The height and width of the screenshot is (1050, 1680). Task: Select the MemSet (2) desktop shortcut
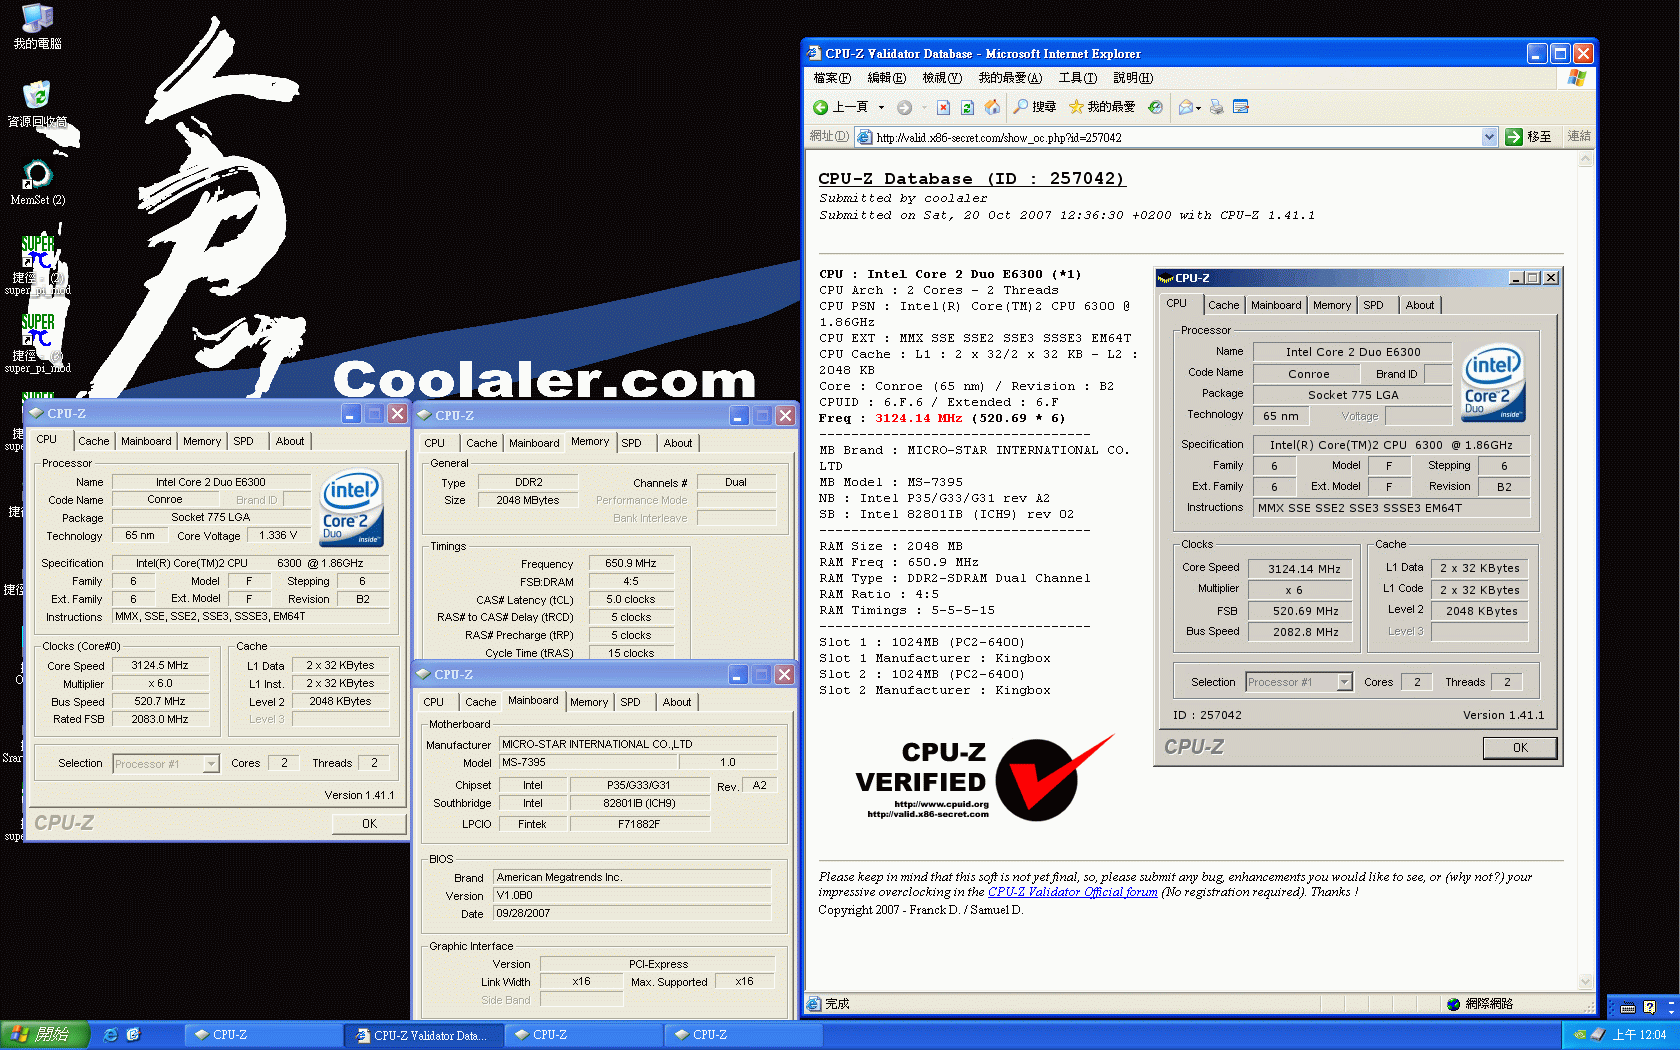pyautogui.click(x=37, y=182)
